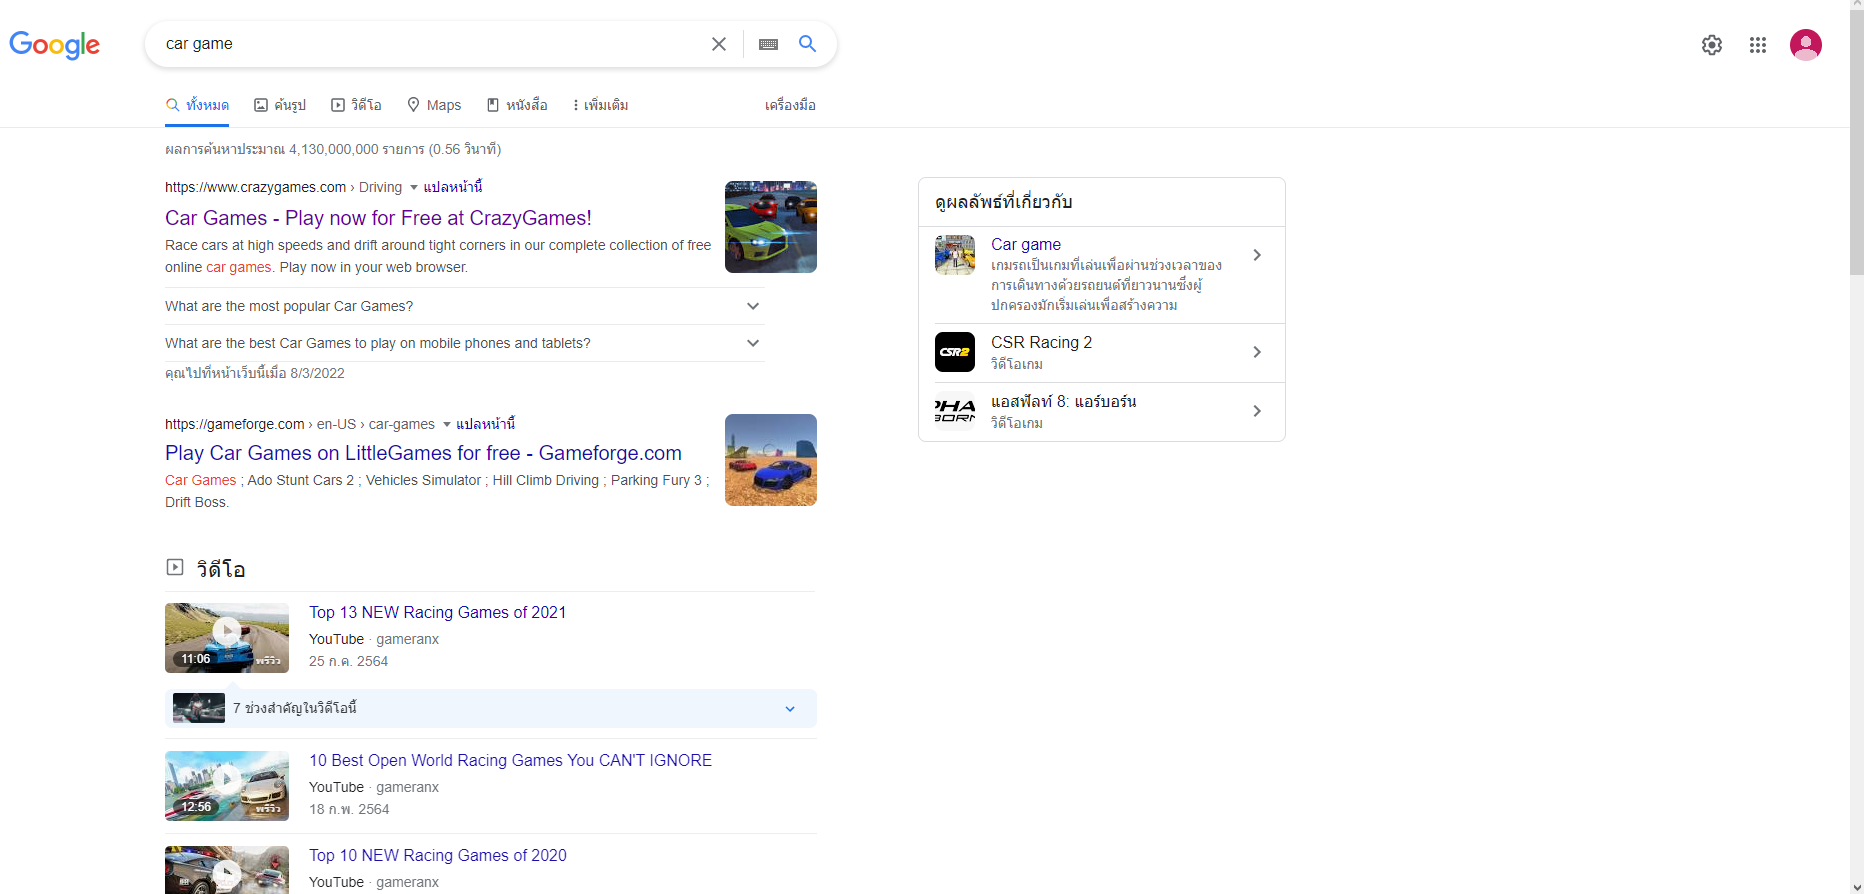
Task: Click the '25 ก.ค. 2564' video date
Action: click(348, 661)
